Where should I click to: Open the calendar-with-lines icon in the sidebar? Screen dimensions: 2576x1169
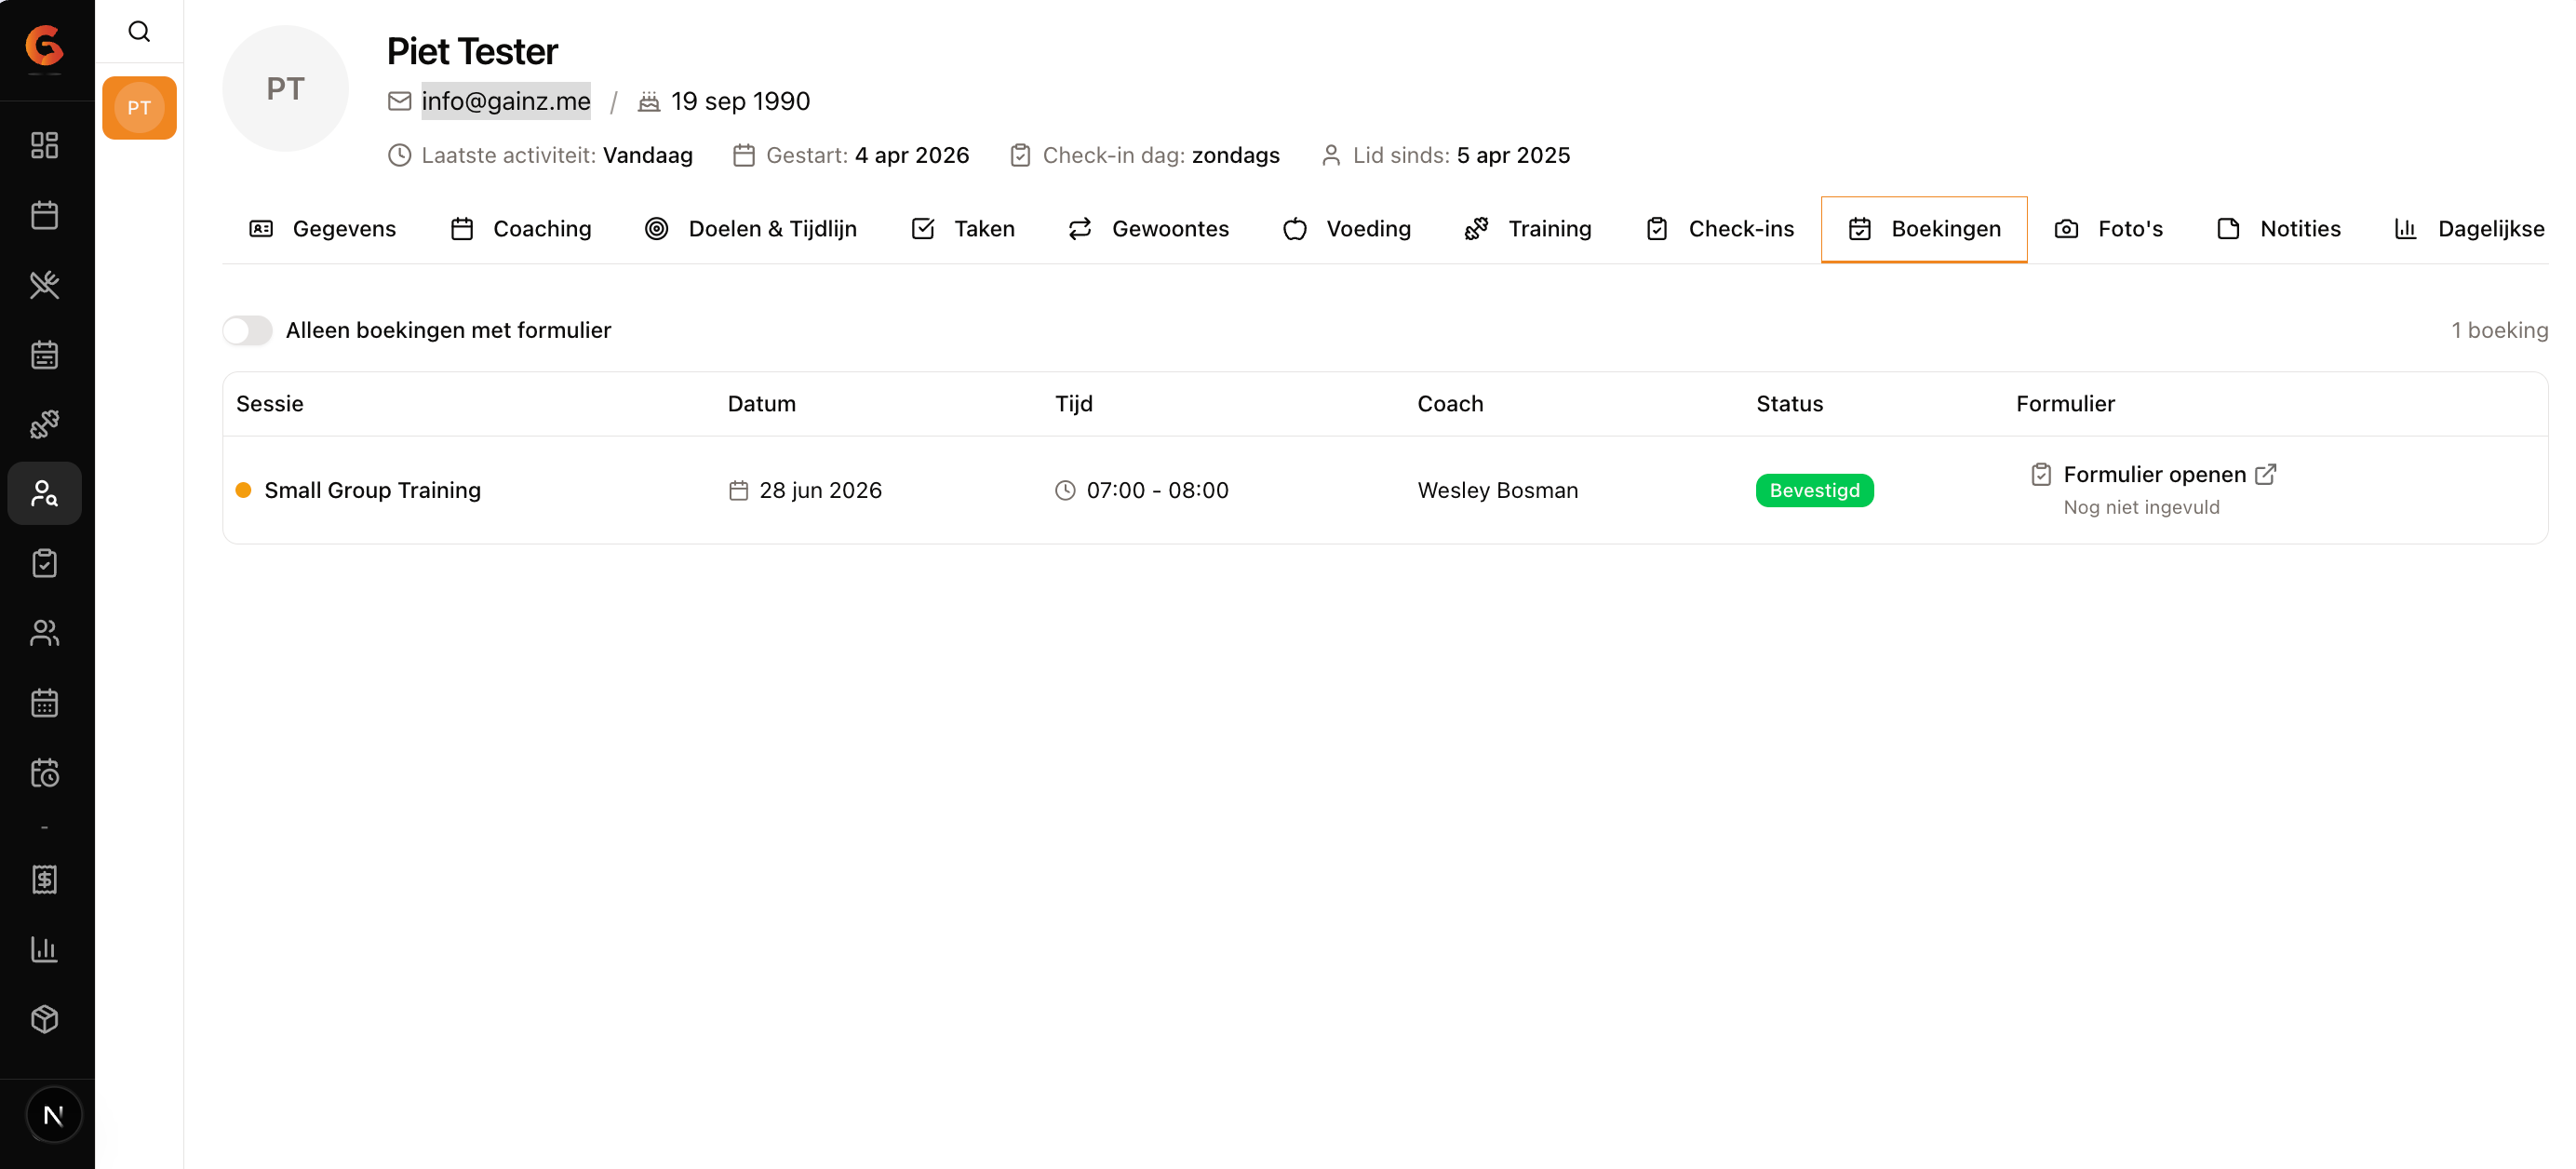[x=45, y=355]
